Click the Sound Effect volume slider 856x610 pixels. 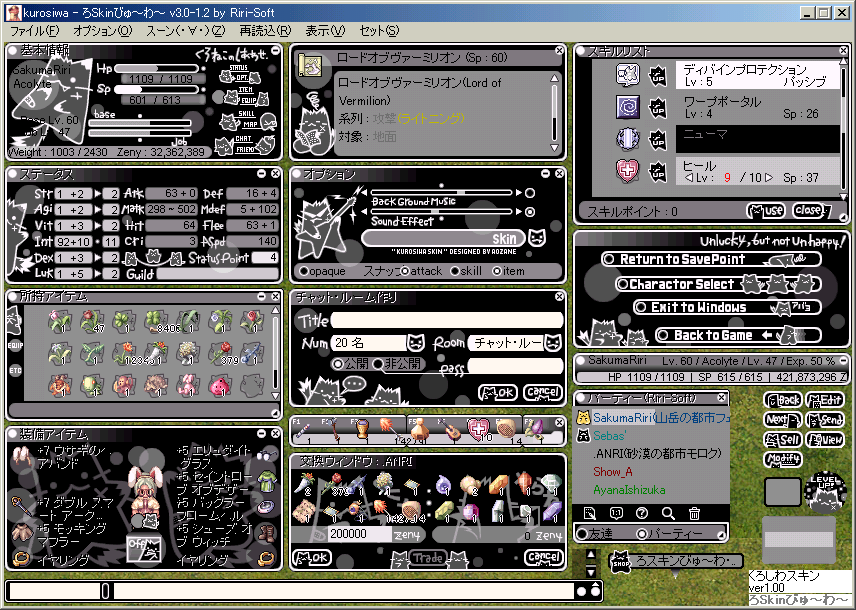tap(441, 212)
